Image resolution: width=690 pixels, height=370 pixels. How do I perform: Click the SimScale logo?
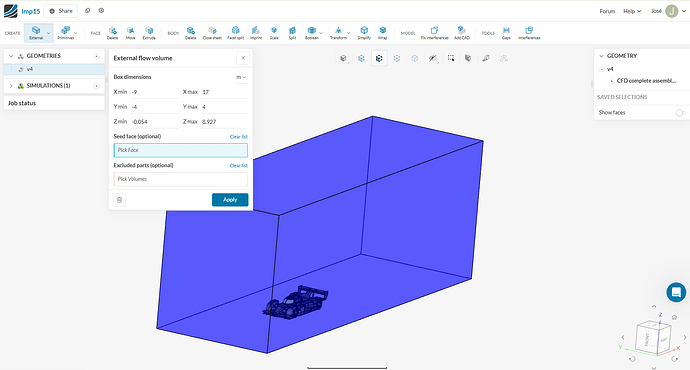(x=11, y=11)
